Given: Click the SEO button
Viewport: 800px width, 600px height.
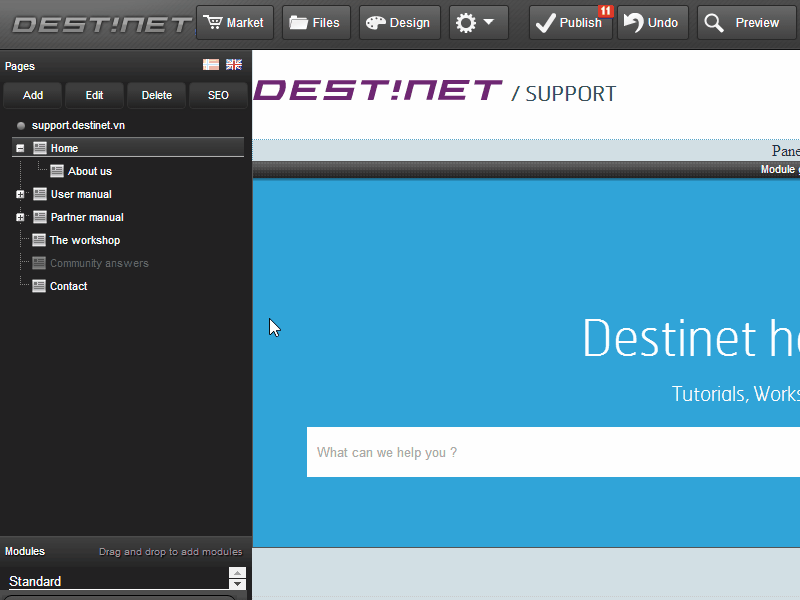Looking at the screenshot, I should pos(218,95).
